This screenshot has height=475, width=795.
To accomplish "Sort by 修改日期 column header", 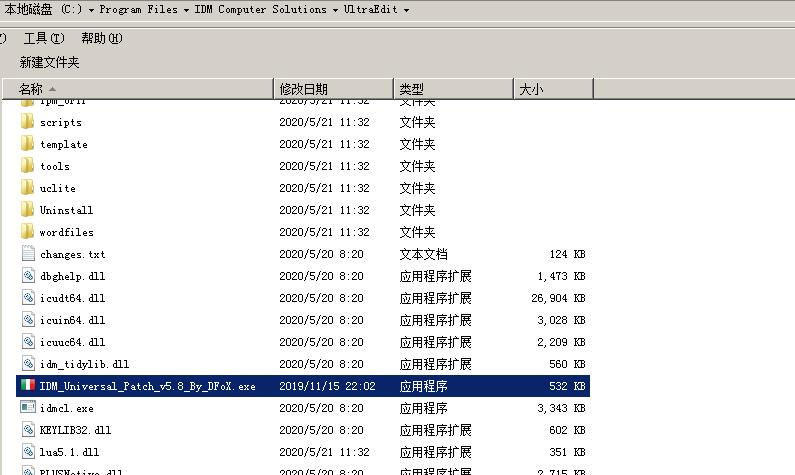I will (x=334, y=89).
